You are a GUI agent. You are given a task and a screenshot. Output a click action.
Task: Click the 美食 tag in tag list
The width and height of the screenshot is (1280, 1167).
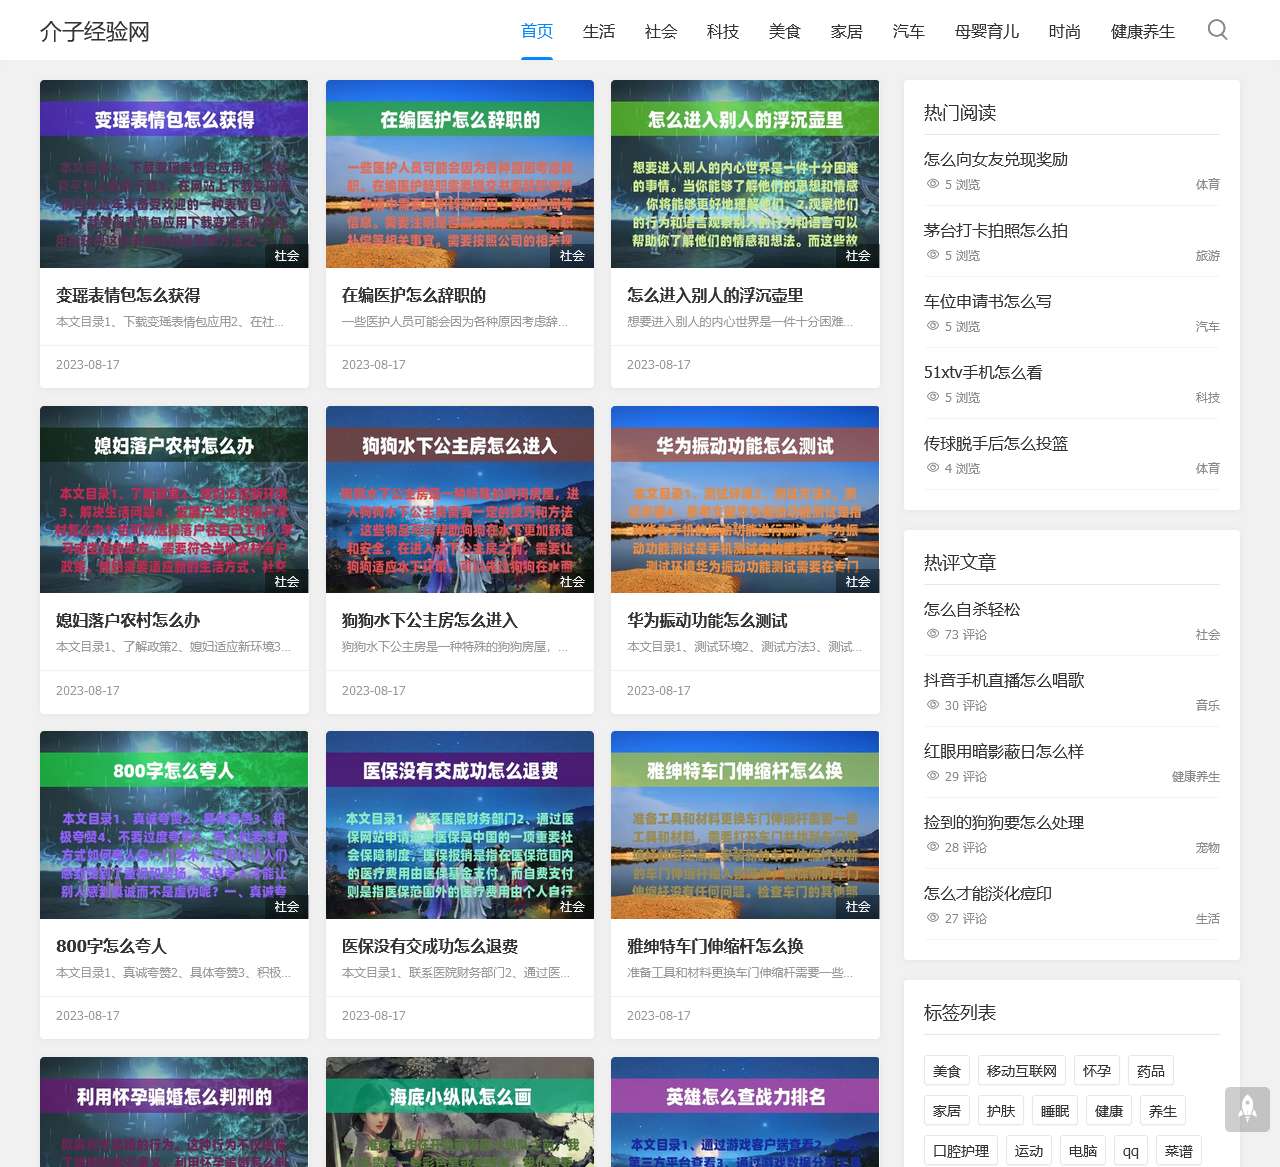[947, 1071]
